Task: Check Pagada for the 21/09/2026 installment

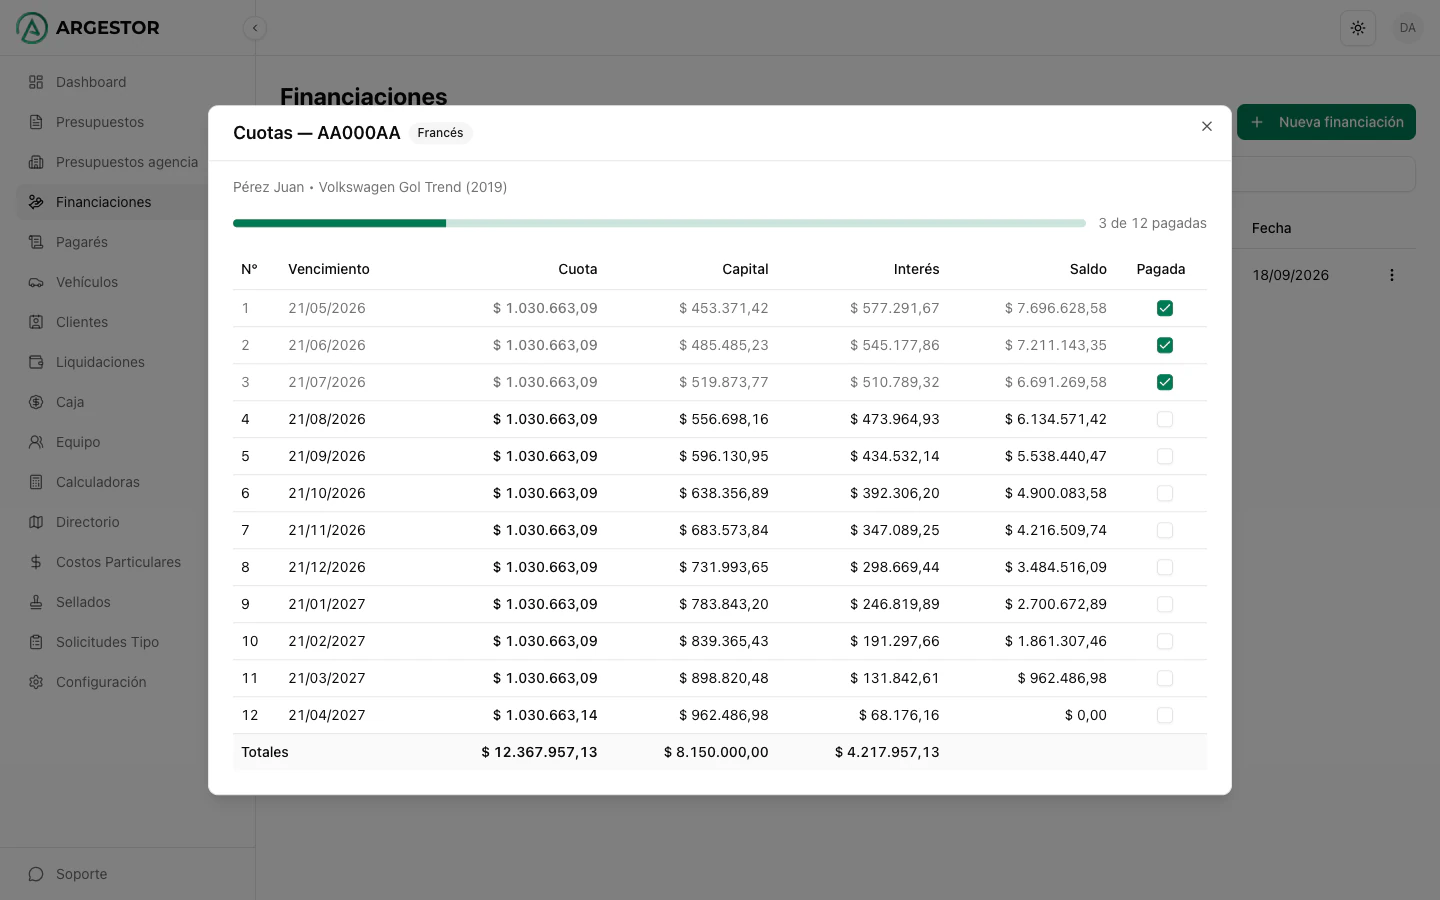Action: (1165, 456)
